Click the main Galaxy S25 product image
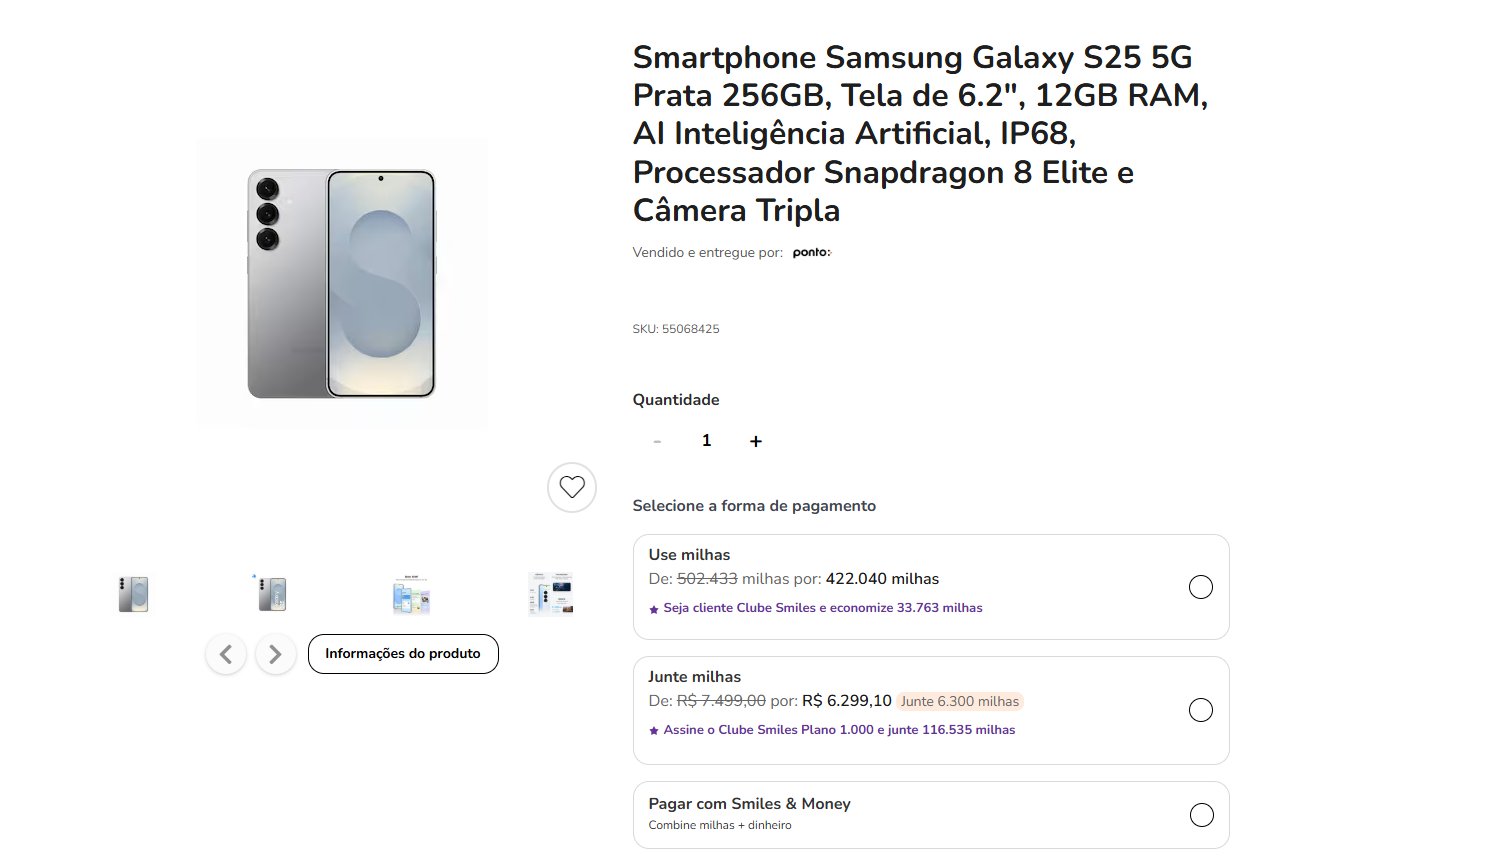Screen dimensions: 1497x865 pyautogui.click(x=342, y=284)
